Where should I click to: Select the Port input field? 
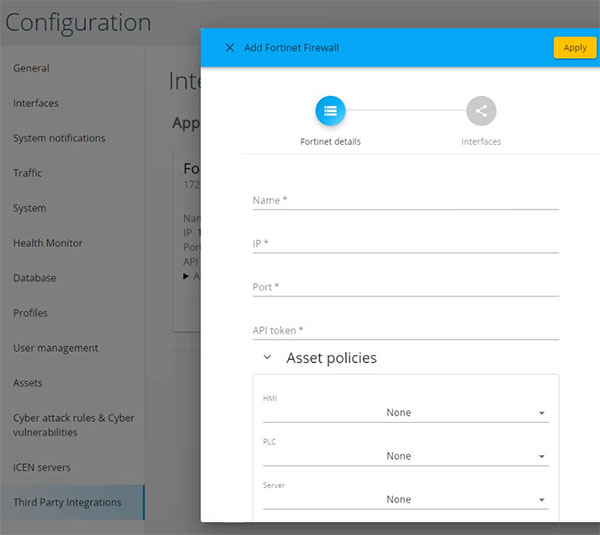pos(405,287)
